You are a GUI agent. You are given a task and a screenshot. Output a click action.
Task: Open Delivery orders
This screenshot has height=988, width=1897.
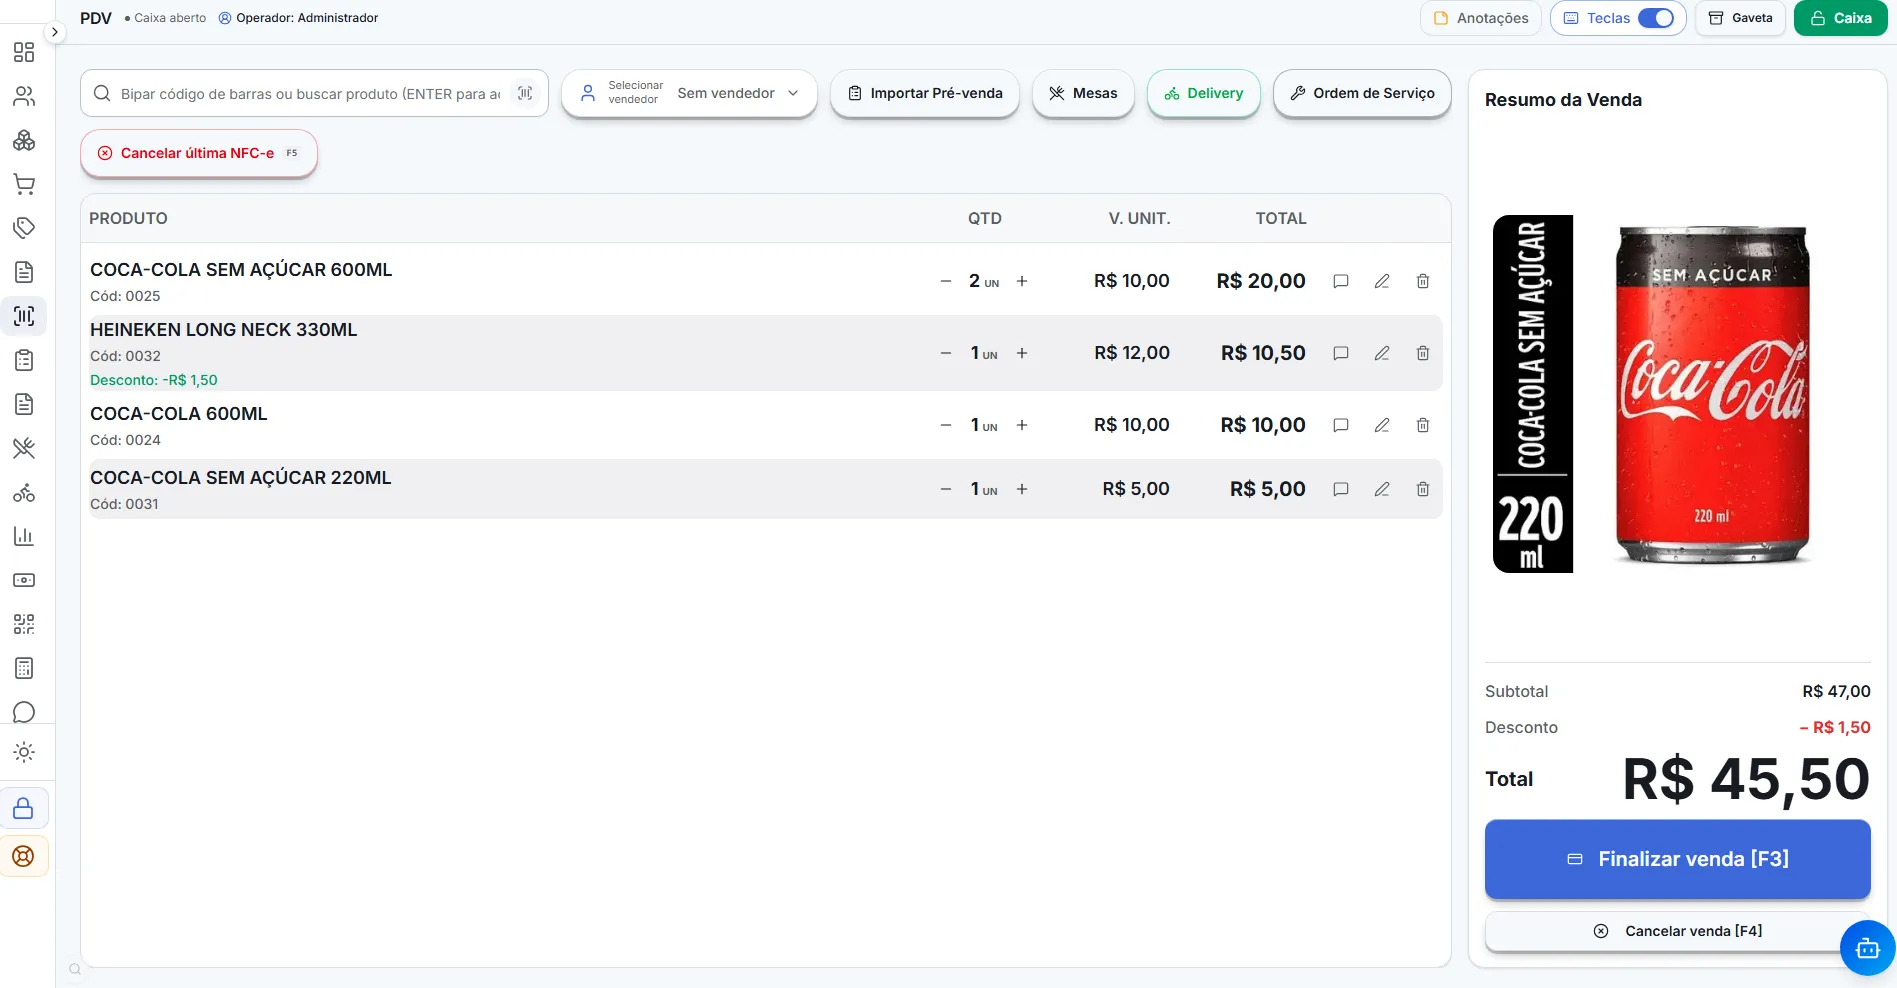tap(1204, 93)
